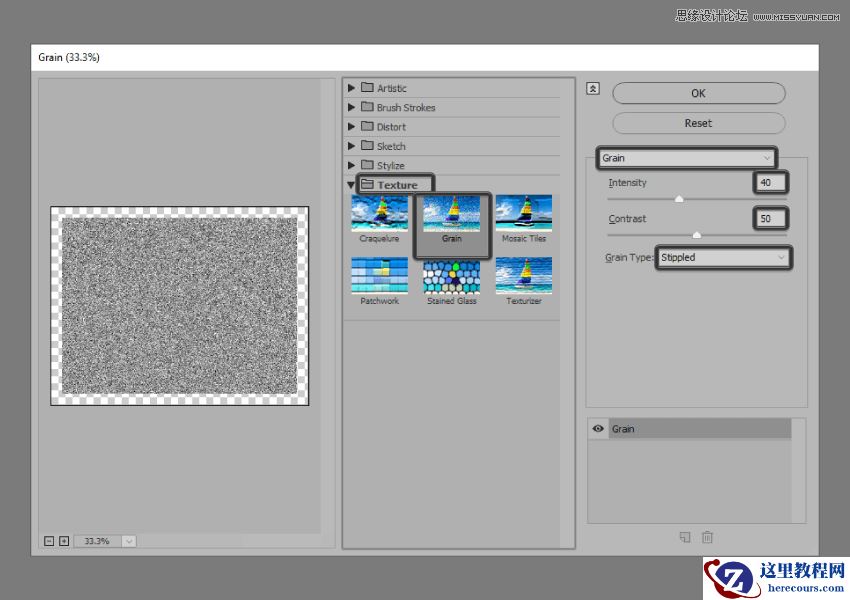Click the Brush Strokes folder label
This screenshot has width=850, height=600.
(x=406, y=107)
